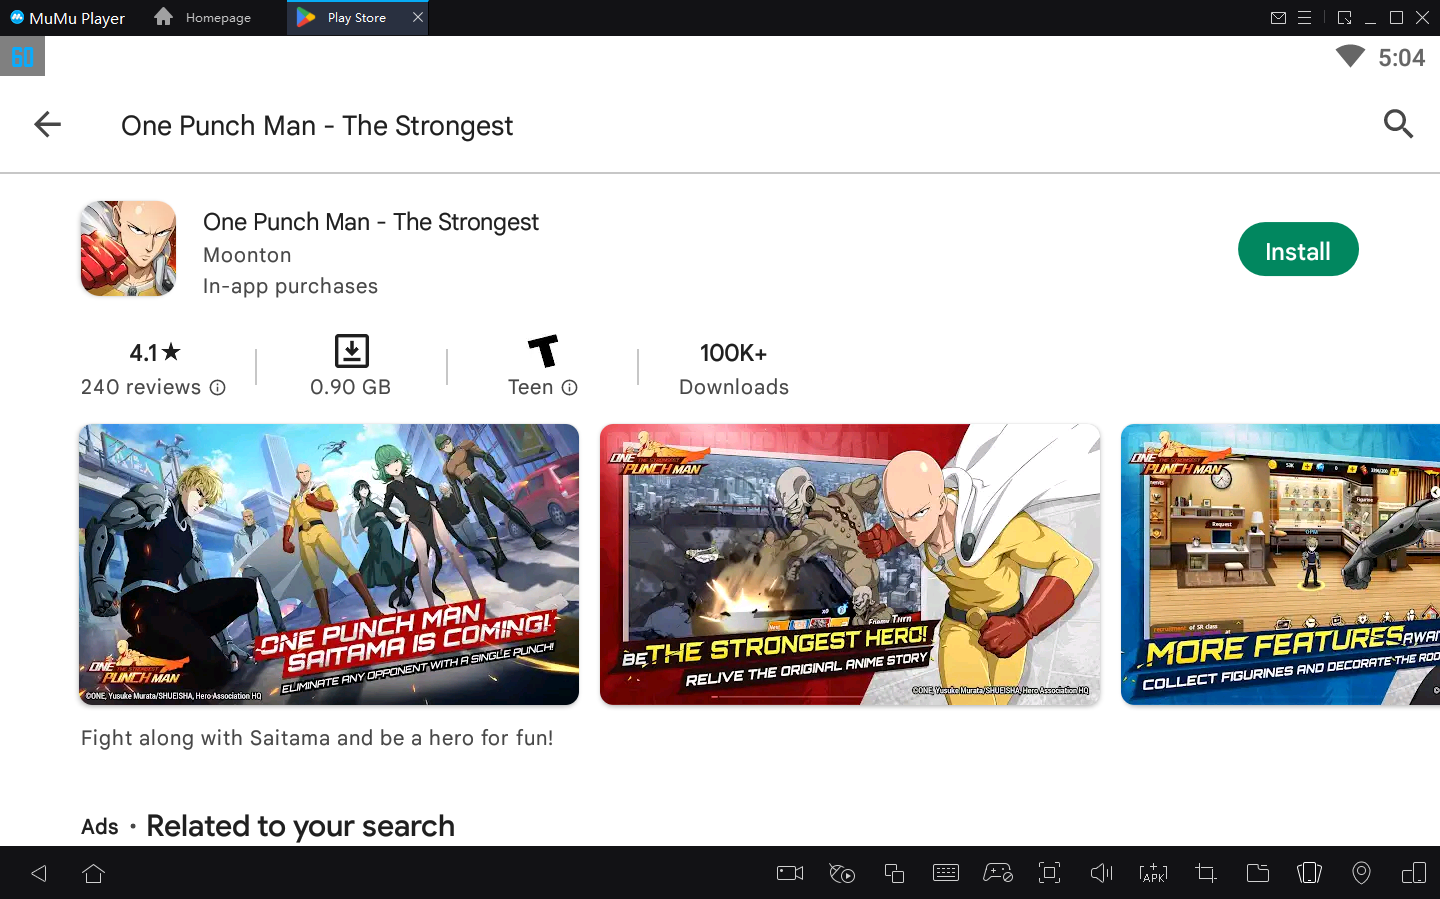The width and height of the screenshot is (1440, 899).
Task: Open the volume control icon
Action: [x=1101, y=872]
